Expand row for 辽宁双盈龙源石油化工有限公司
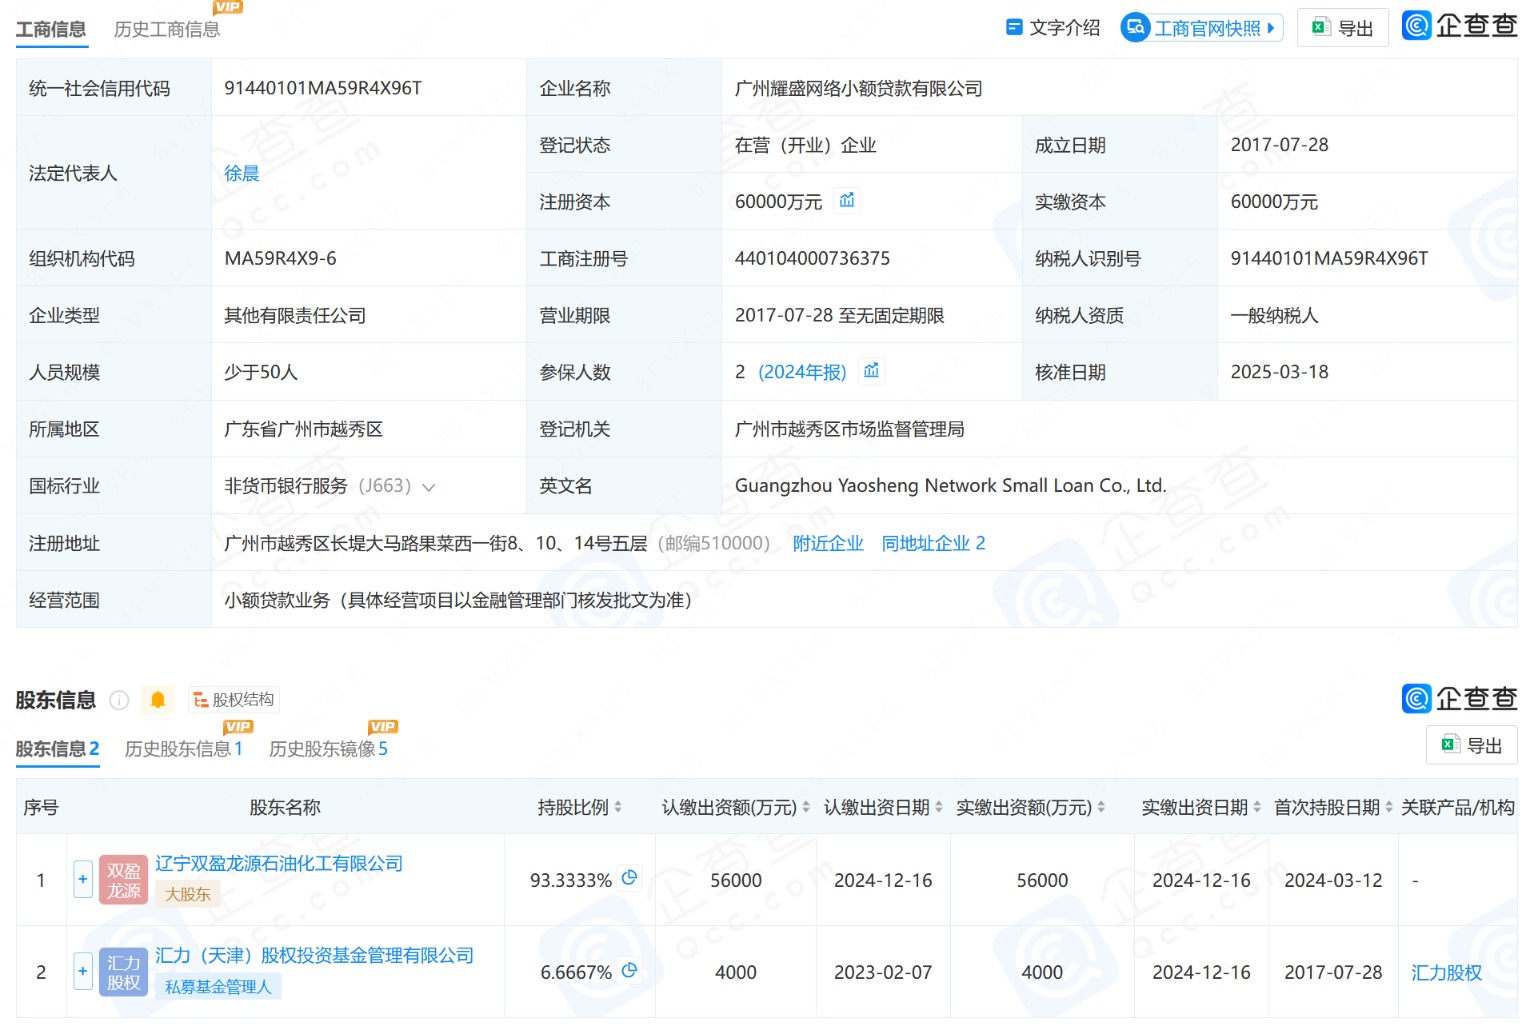 coord(83,879)
